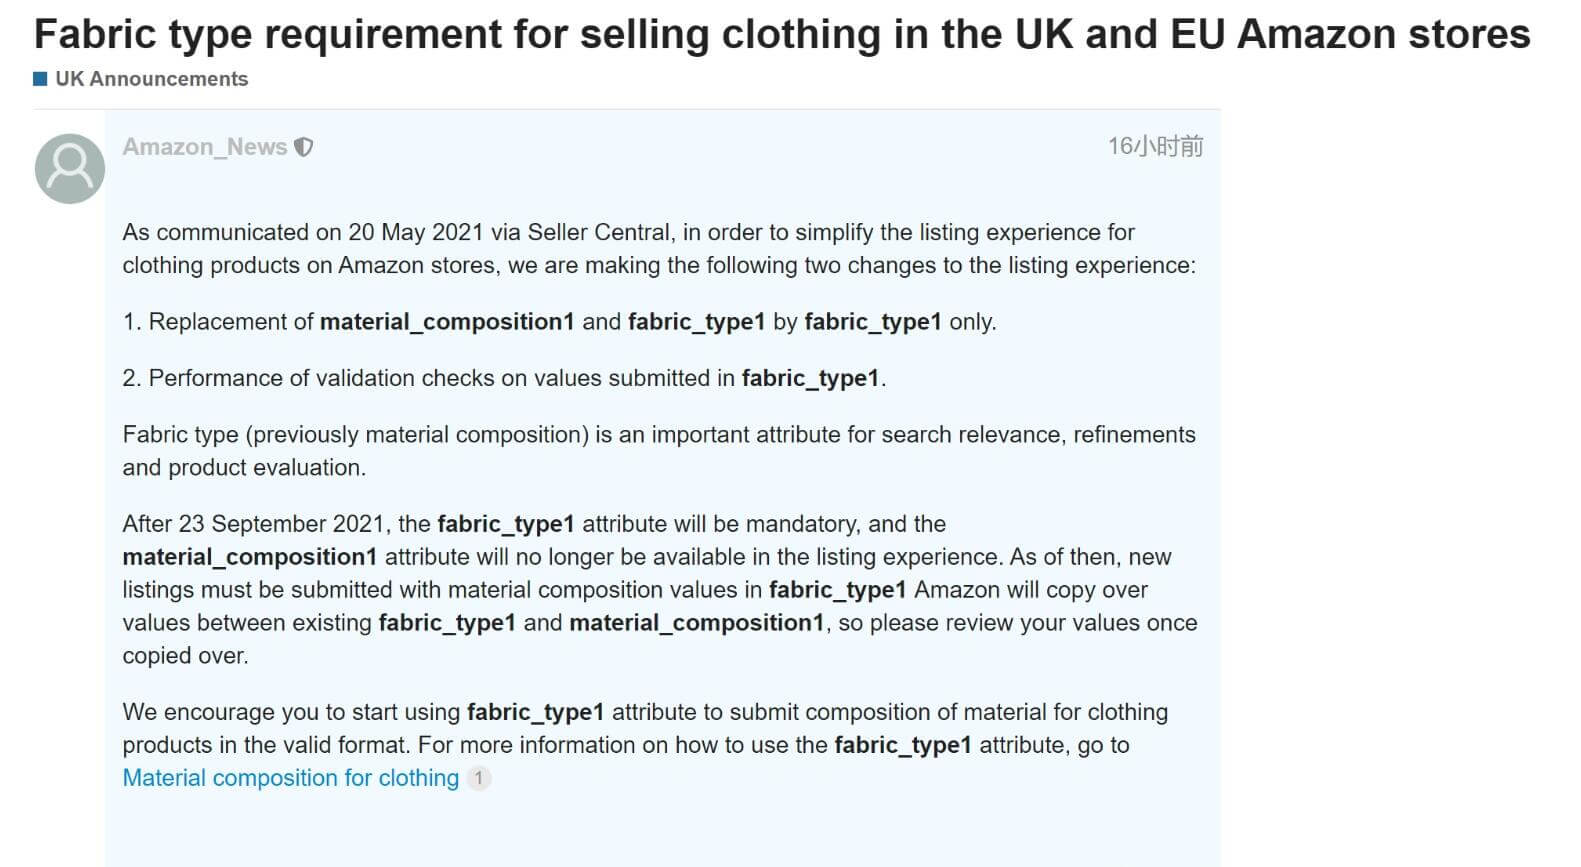The image size is (1581, 867).
Task: Click the text After 23 September 2021
Action: click(253, 524)
